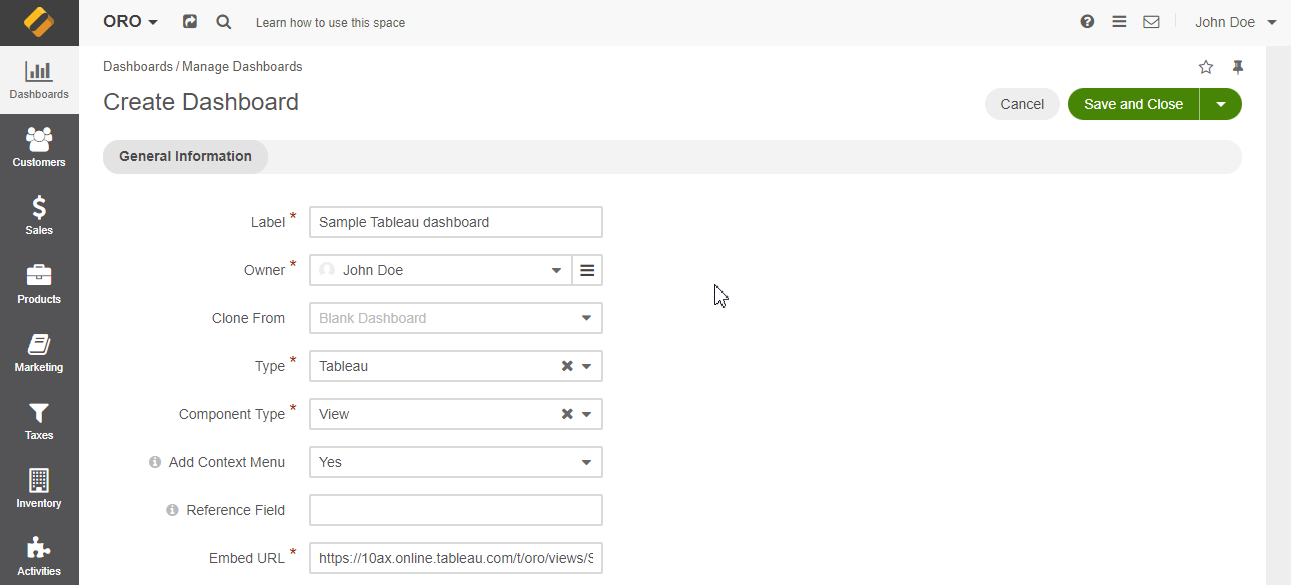Open the search magnifier icon in top bar

click(x=223, y=22)
